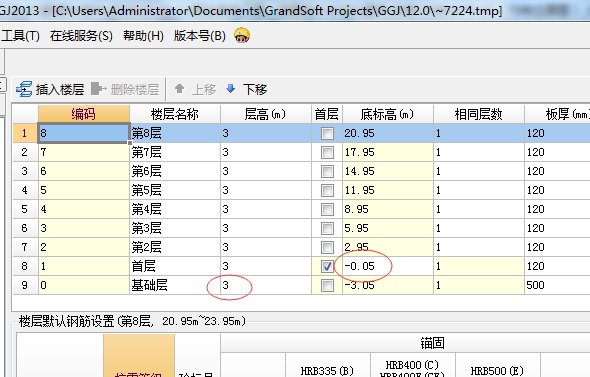
Task: Click the 编码 column header
Action: (x=84, y=114)
